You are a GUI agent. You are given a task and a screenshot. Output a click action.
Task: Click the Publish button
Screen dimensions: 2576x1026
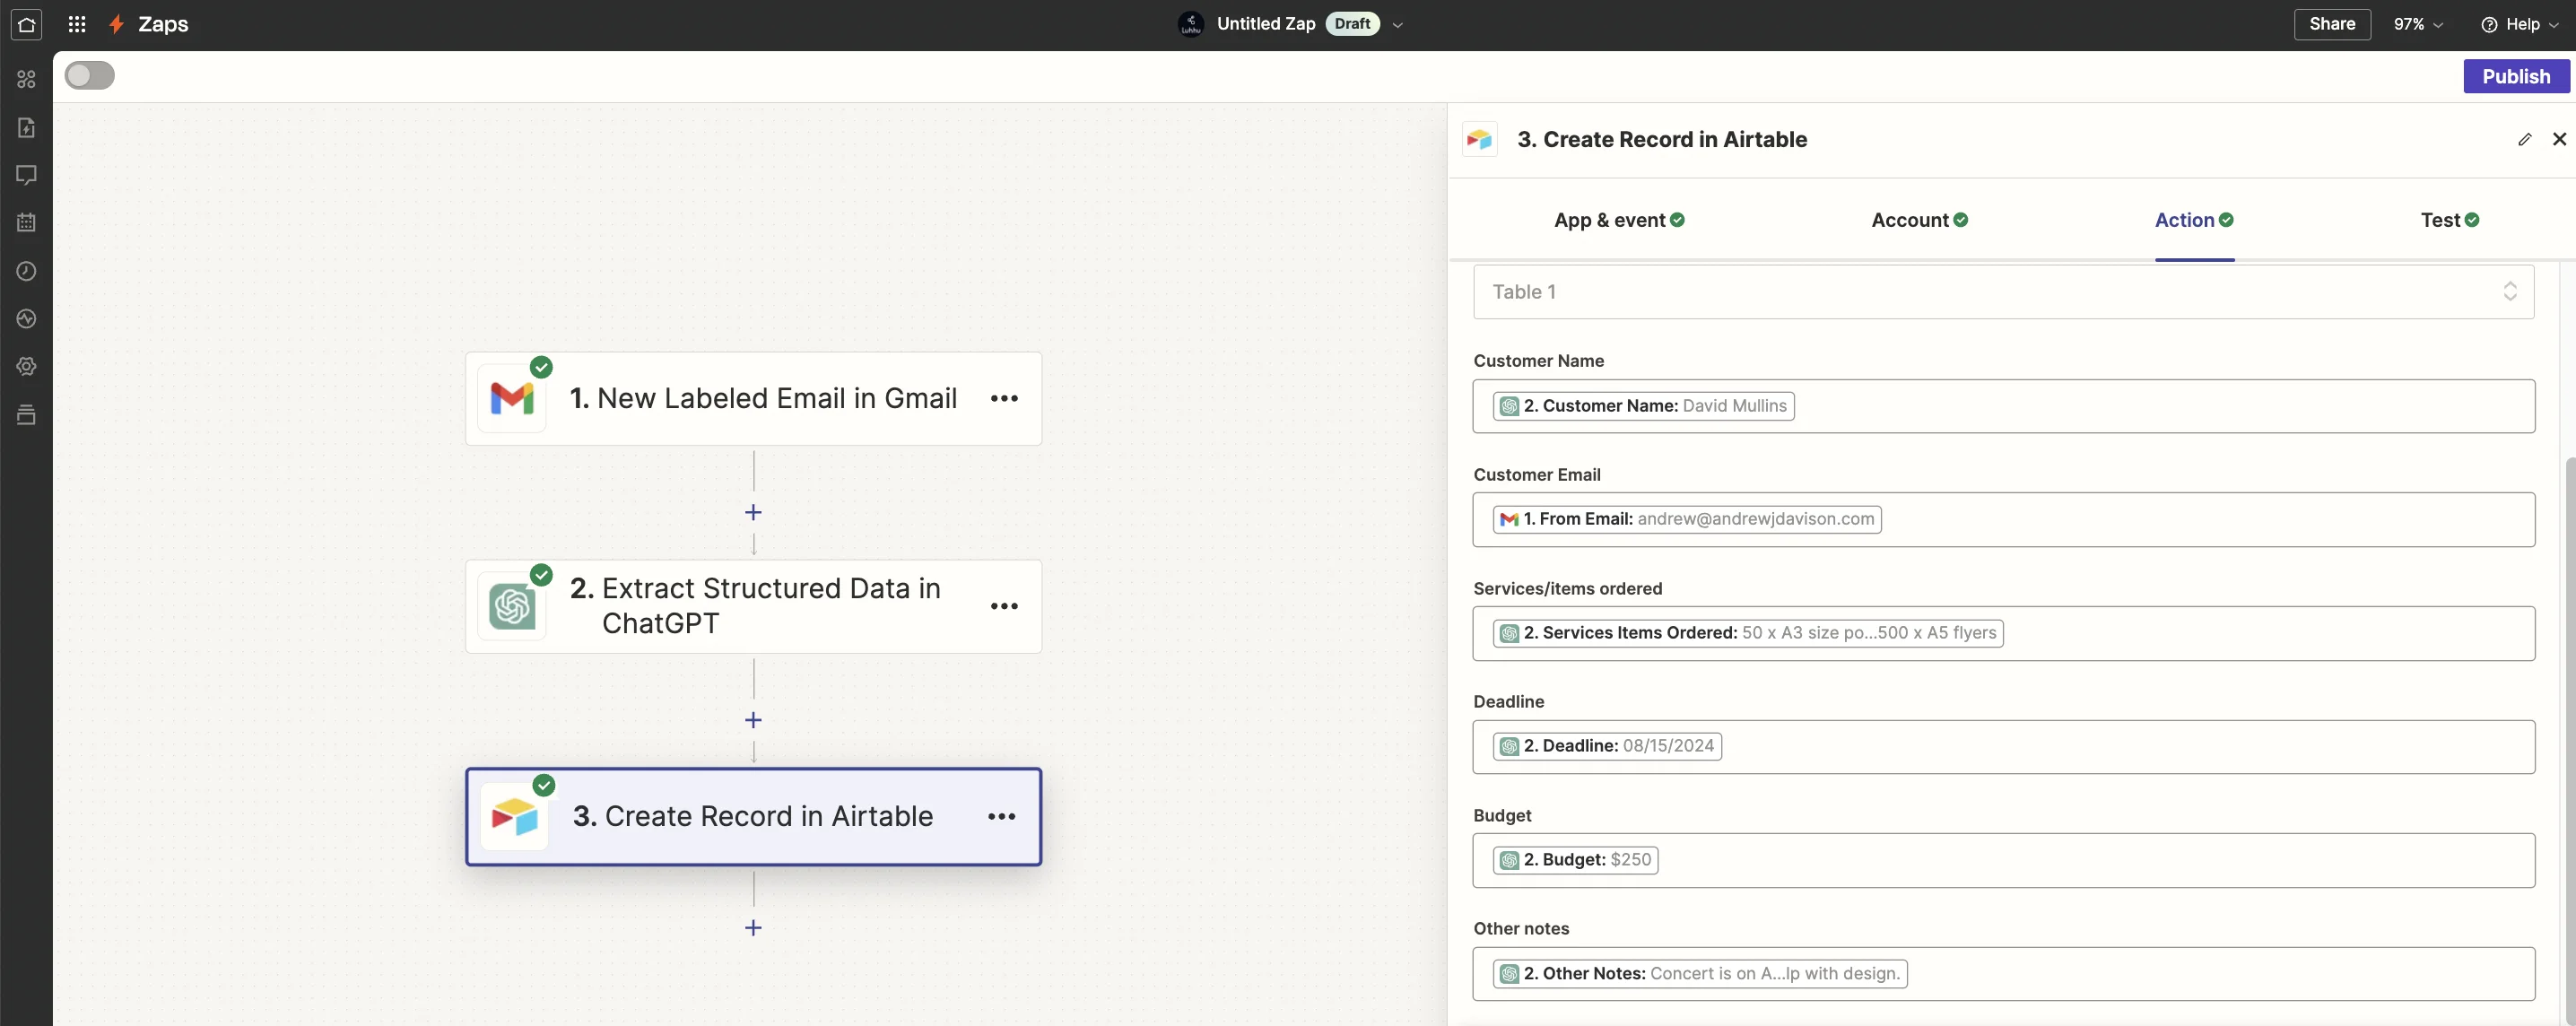click(2515, 76)
